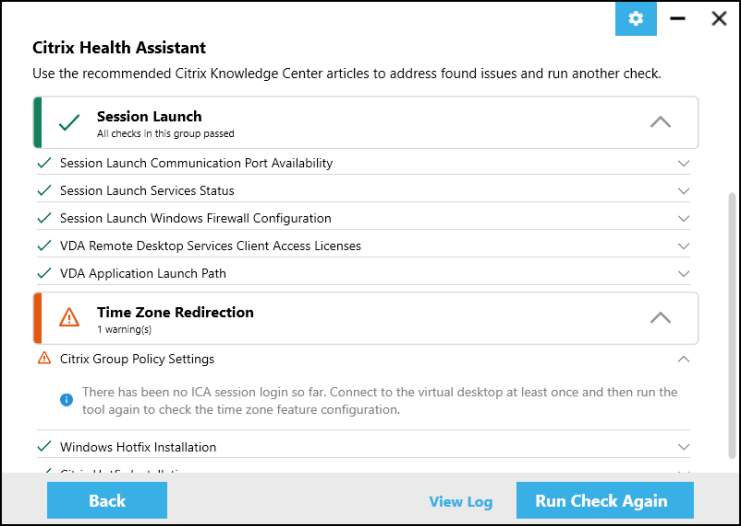Click the checkmark next to Session Launch Services Status
This screenshot has height=526, width=741.
44,191
